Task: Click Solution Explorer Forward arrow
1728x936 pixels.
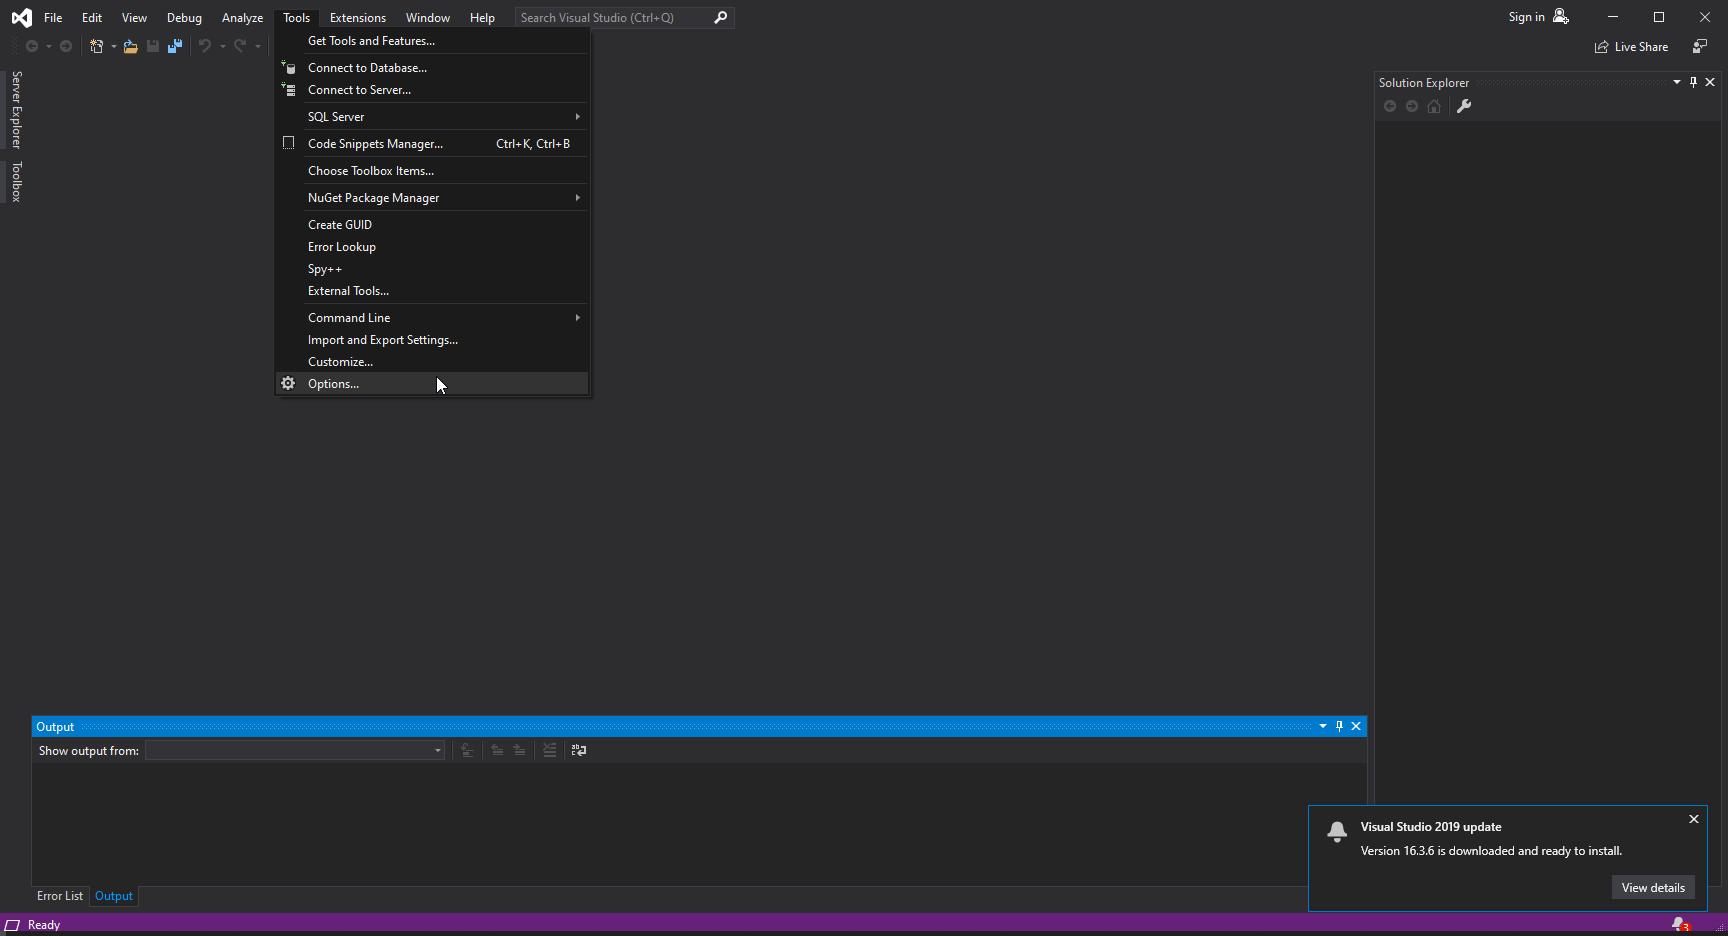Action: pos(1412,106)
